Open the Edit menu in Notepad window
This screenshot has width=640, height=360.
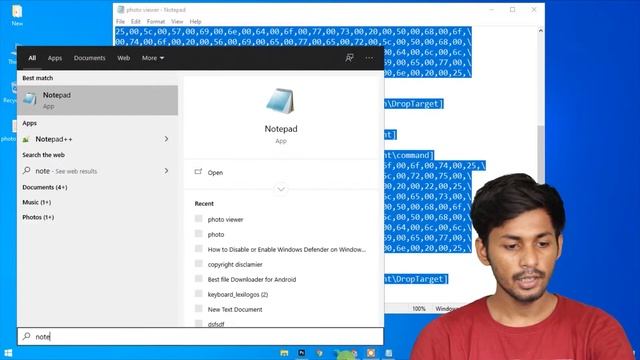(x=136, y=21)
